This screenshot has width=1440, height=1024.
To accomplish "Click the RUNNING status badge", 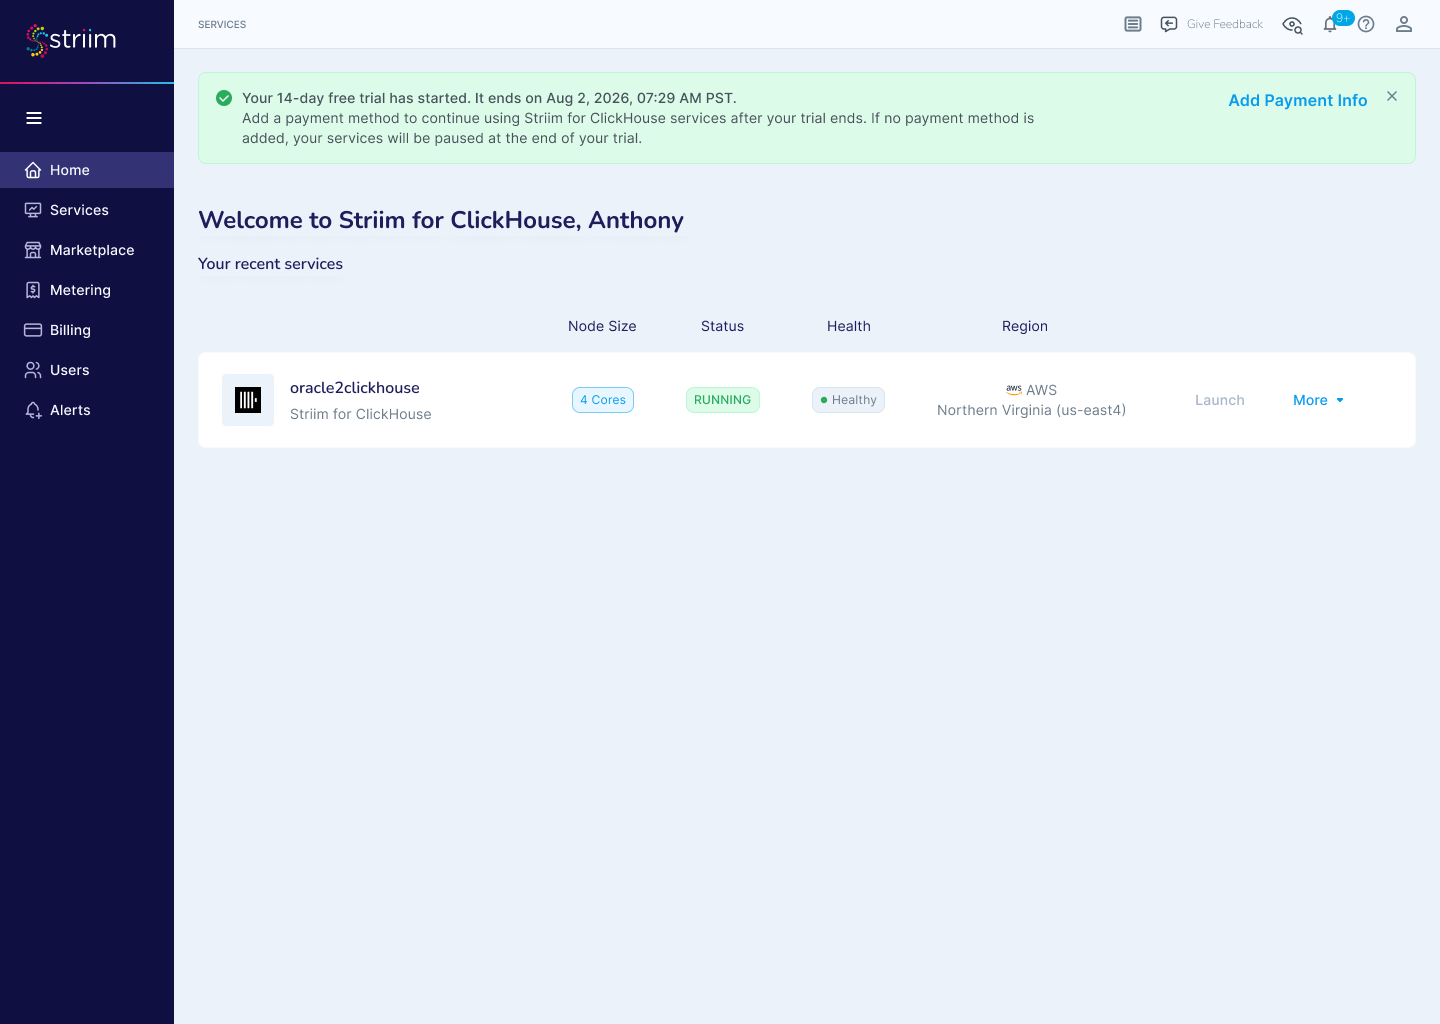I will 723,400.
